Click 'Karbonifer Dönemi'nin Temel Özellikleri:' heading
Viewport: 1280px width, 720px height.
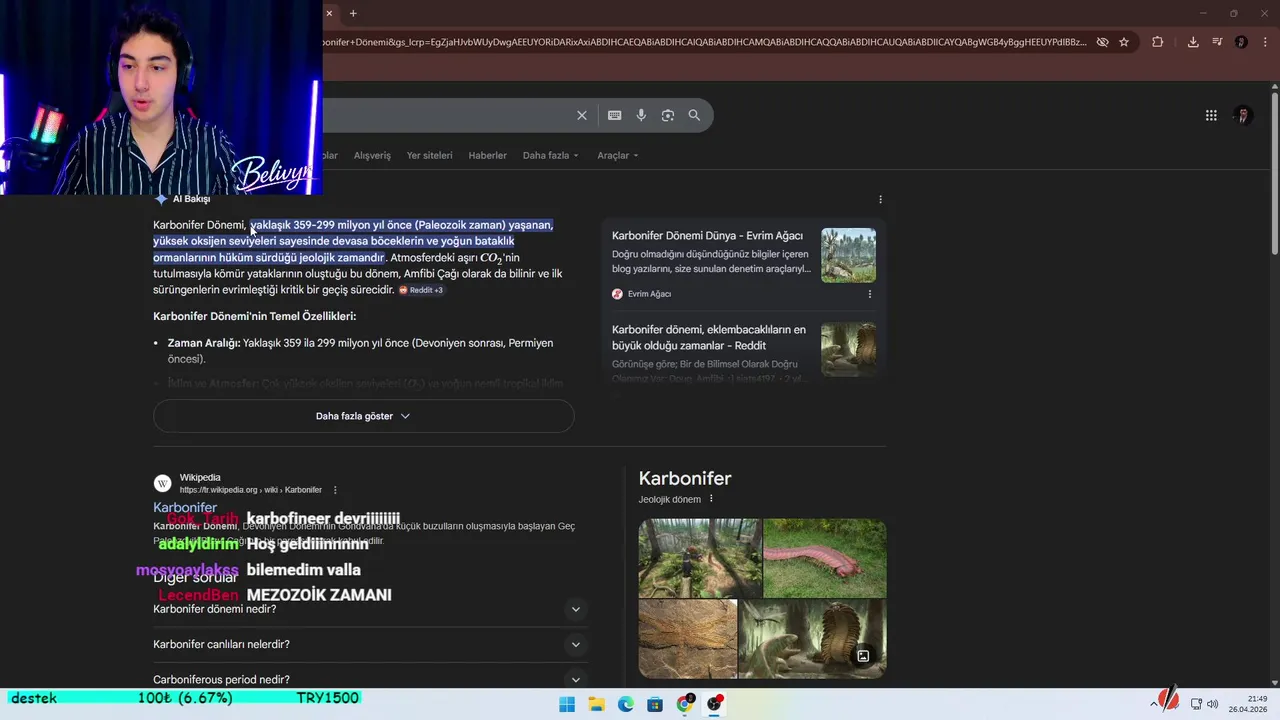(254, 316)
